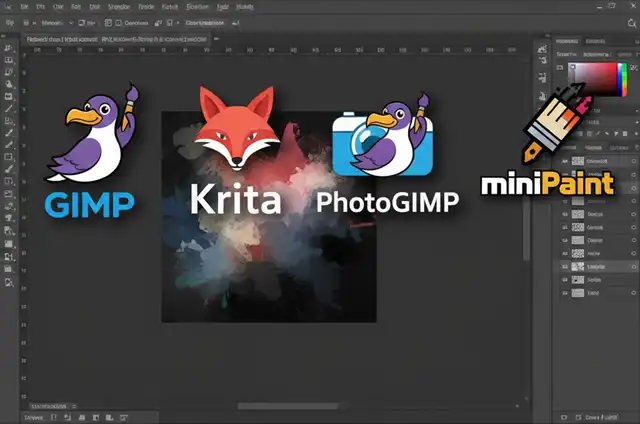Image resolution: width=640 pixels, height=424 pixels.
Task: Click the horizontal scrollbar thumb below the canvas
Action: pyautogui.click(x=288, y=406)
